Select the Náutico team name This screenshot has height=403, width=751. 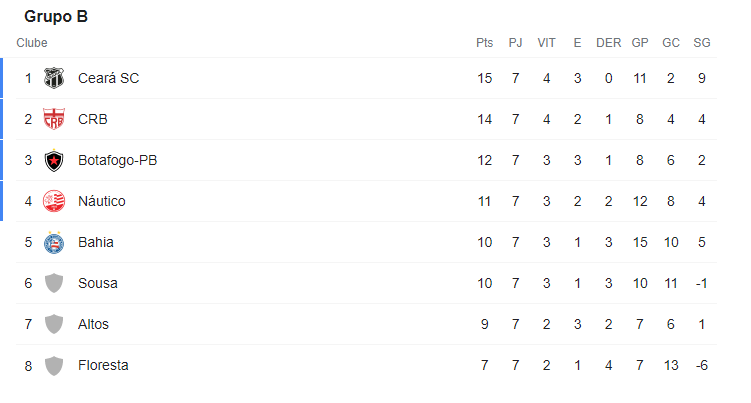[102, 201]
